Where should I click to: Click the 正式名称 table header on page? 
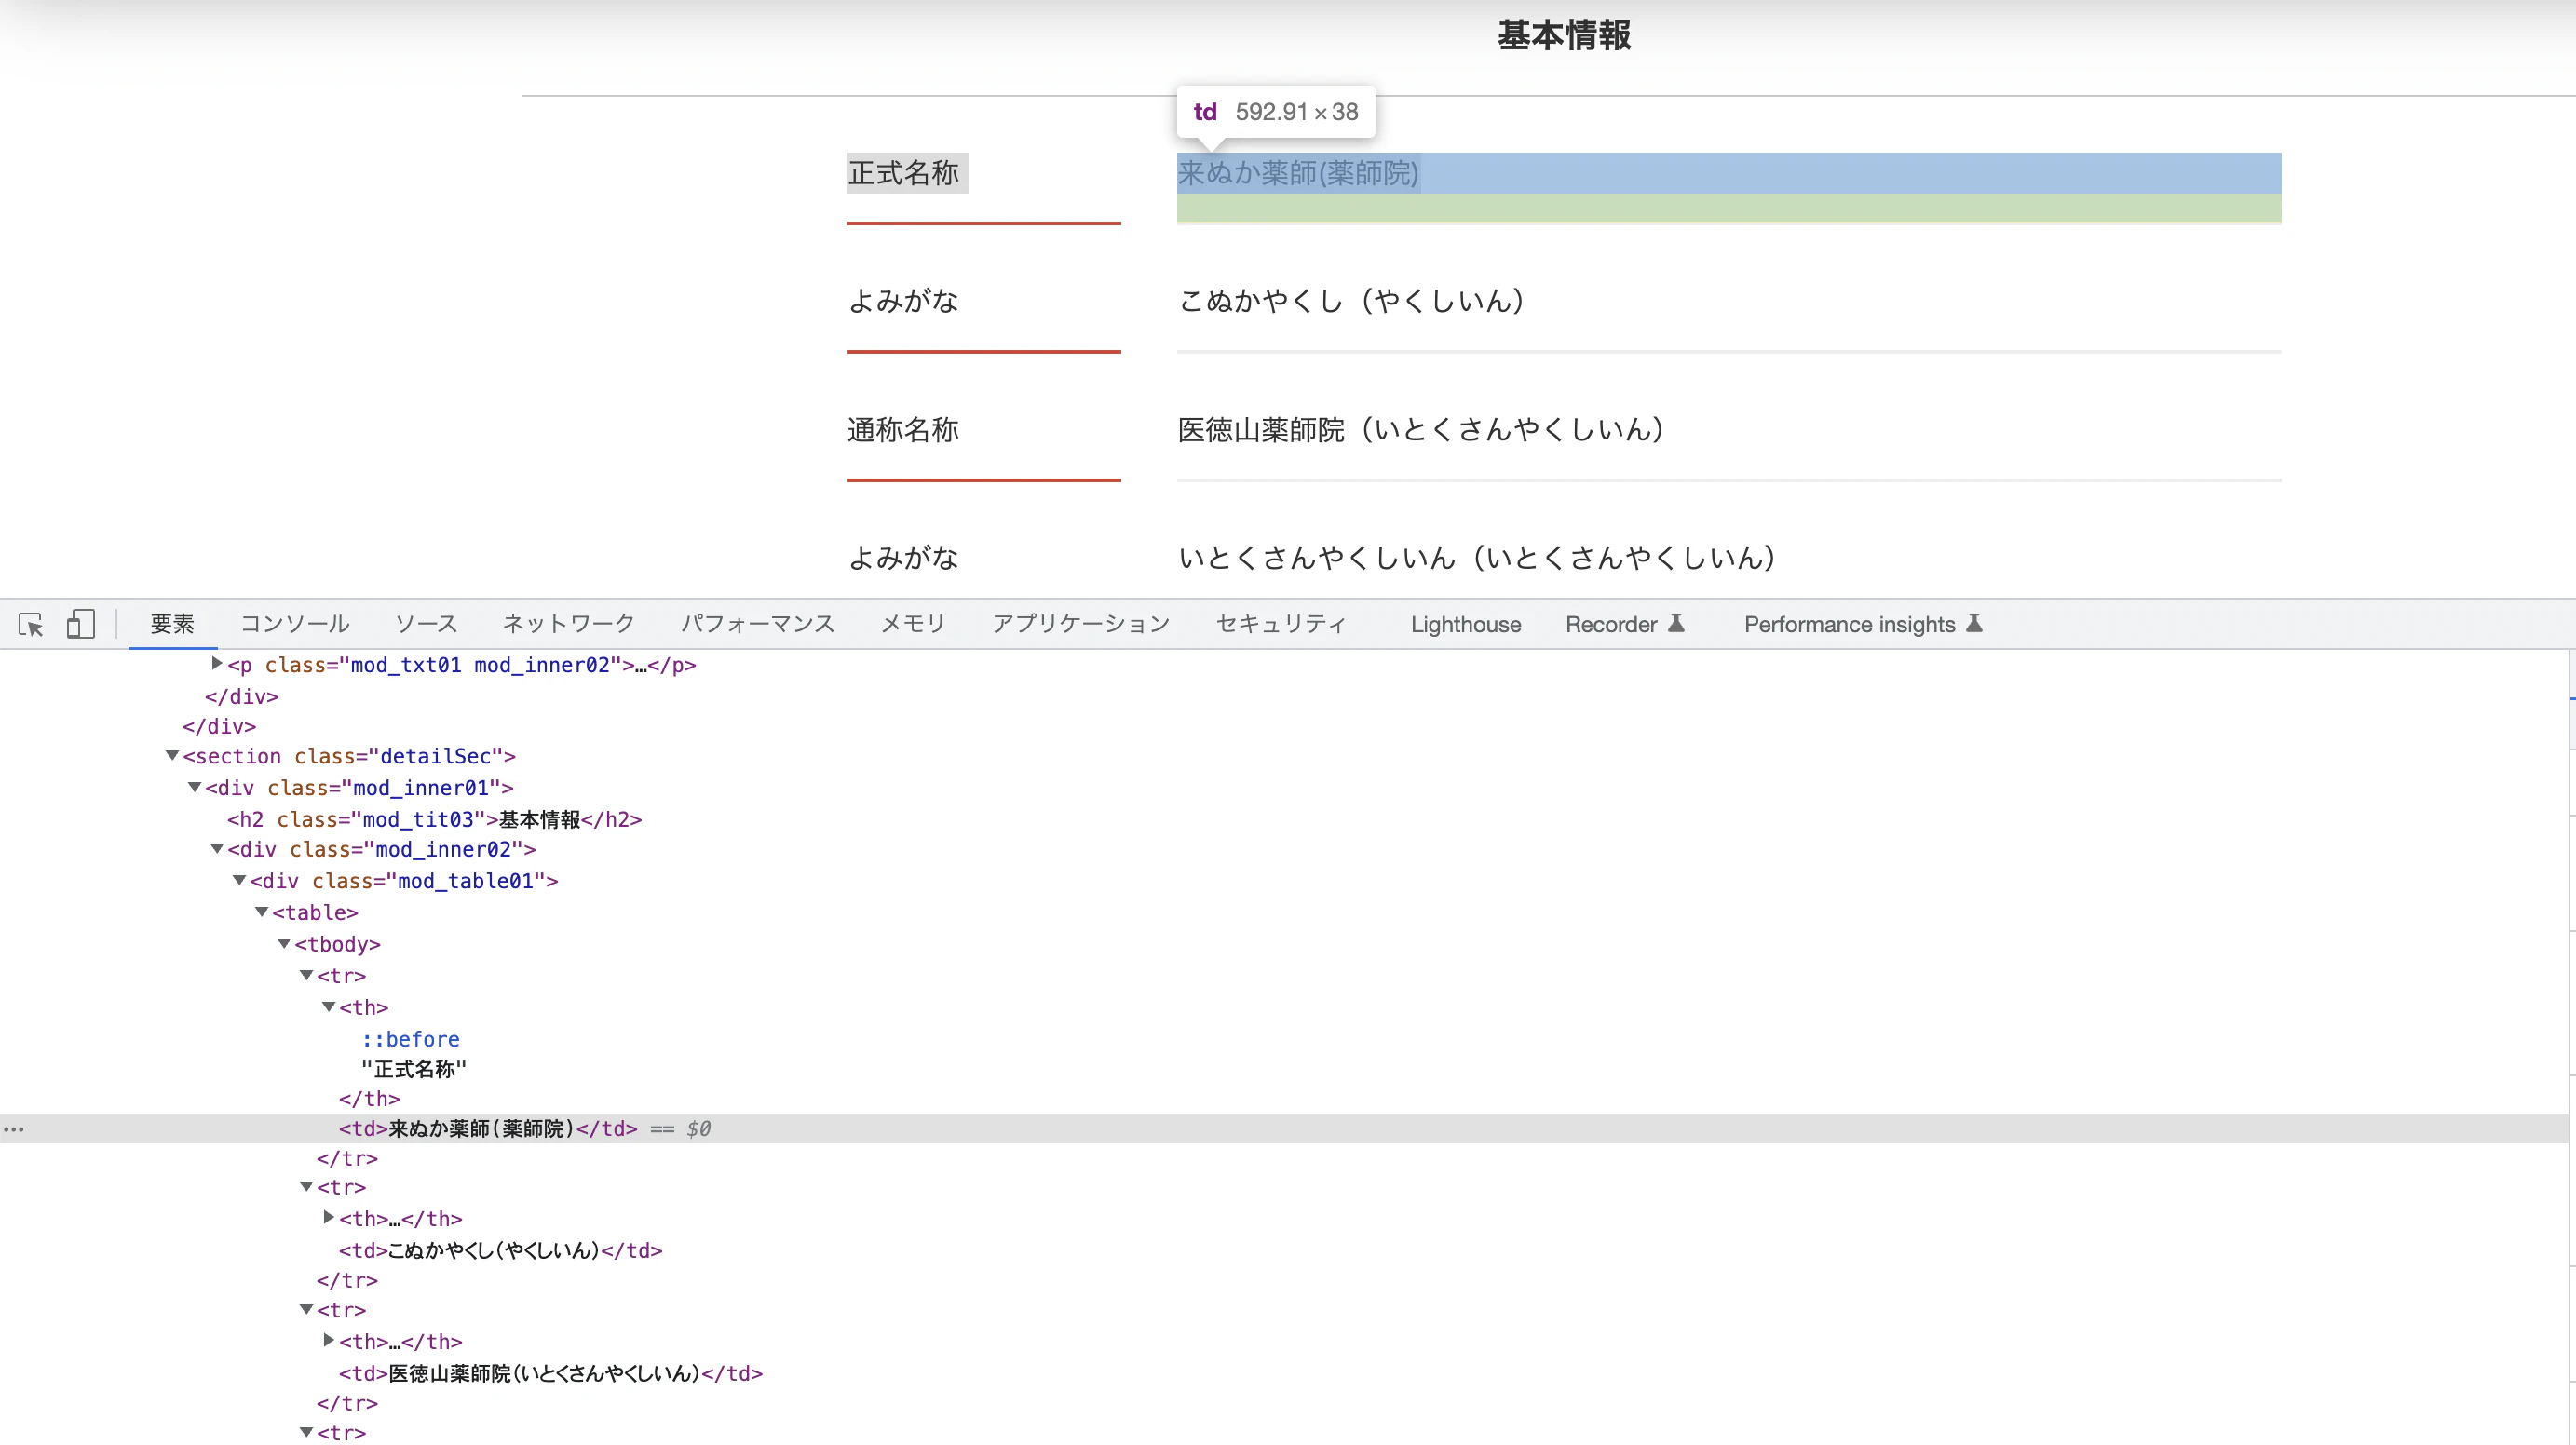[x=906, y=173]
